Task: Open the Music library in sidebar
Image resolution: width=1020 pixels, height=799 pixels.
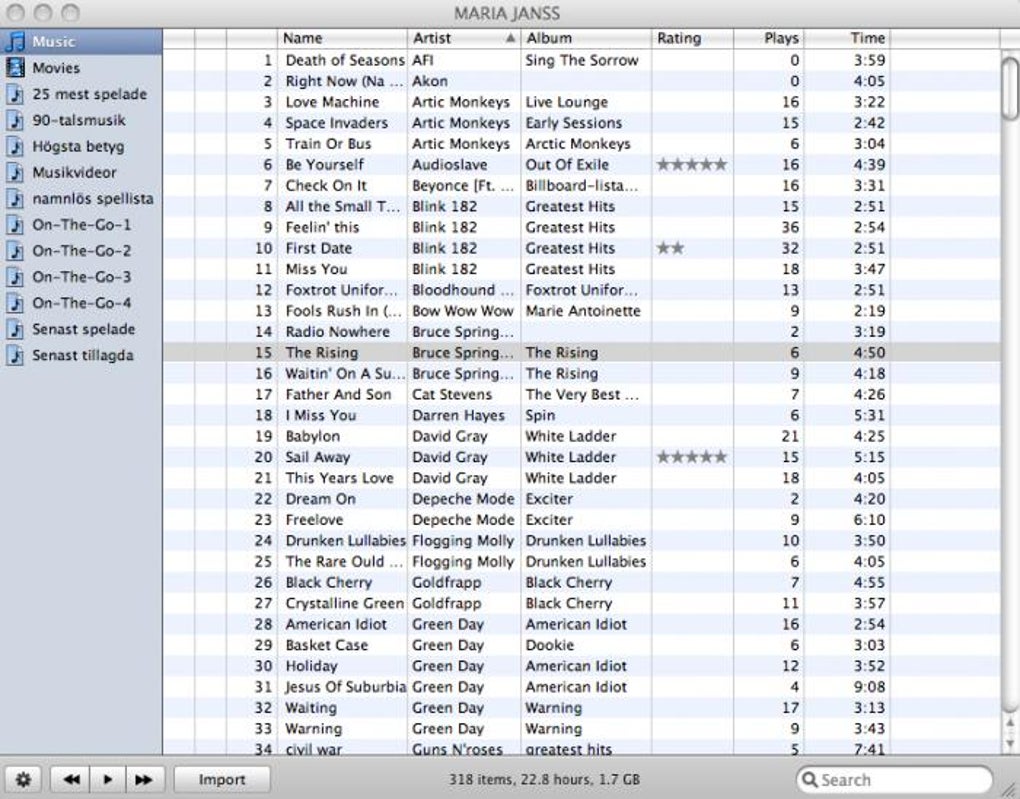Action: [x=81, y=42]
